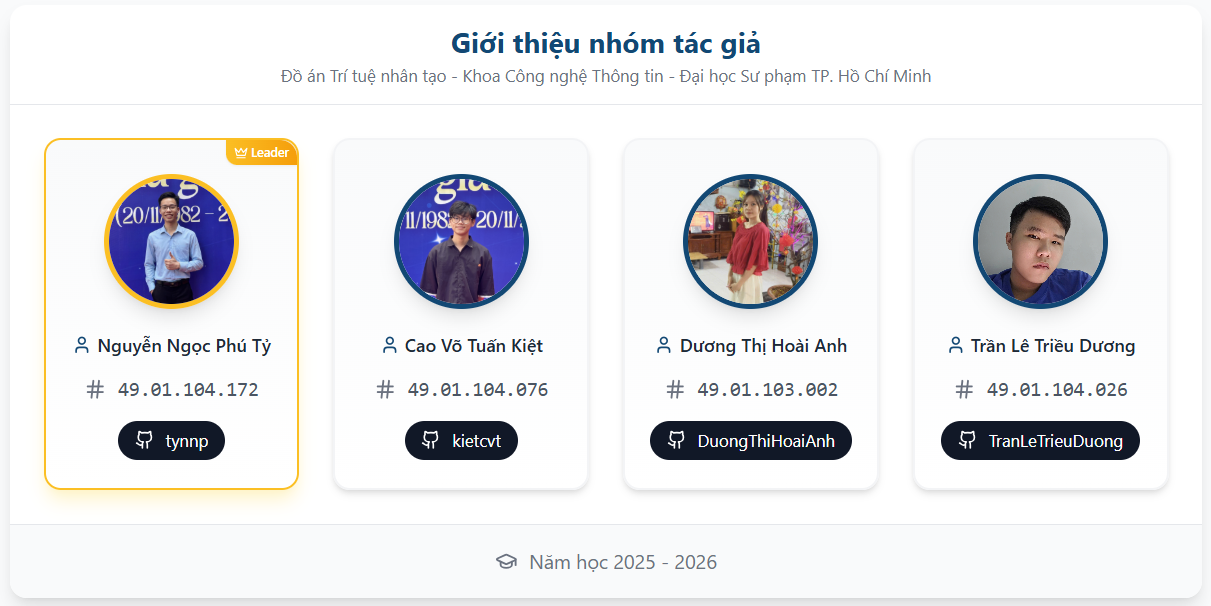Click hash icon next to 49.01.104.172
1211x606 pixels.
point(95,390)
